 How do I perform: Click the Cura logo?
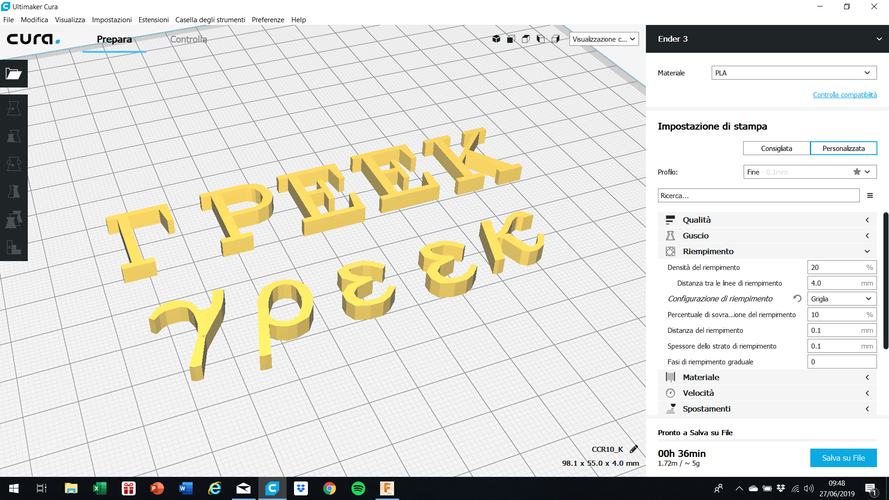pyautogui.click(x=33, y=39)
